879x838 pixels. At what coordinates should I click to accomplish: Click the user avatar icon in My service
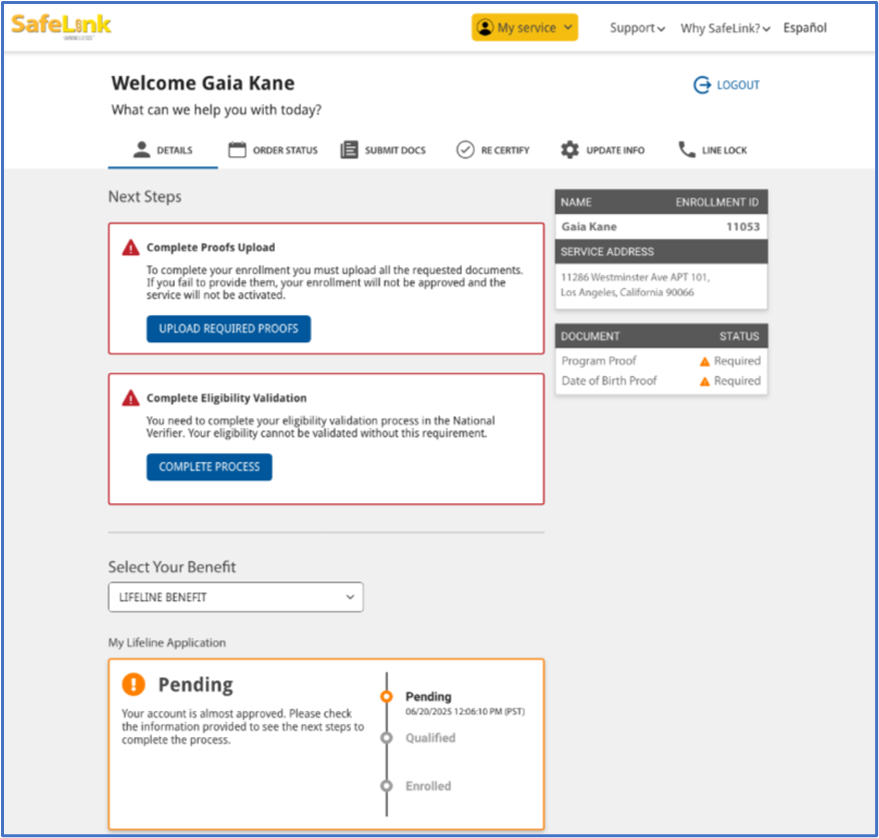(x=485, y=27)
